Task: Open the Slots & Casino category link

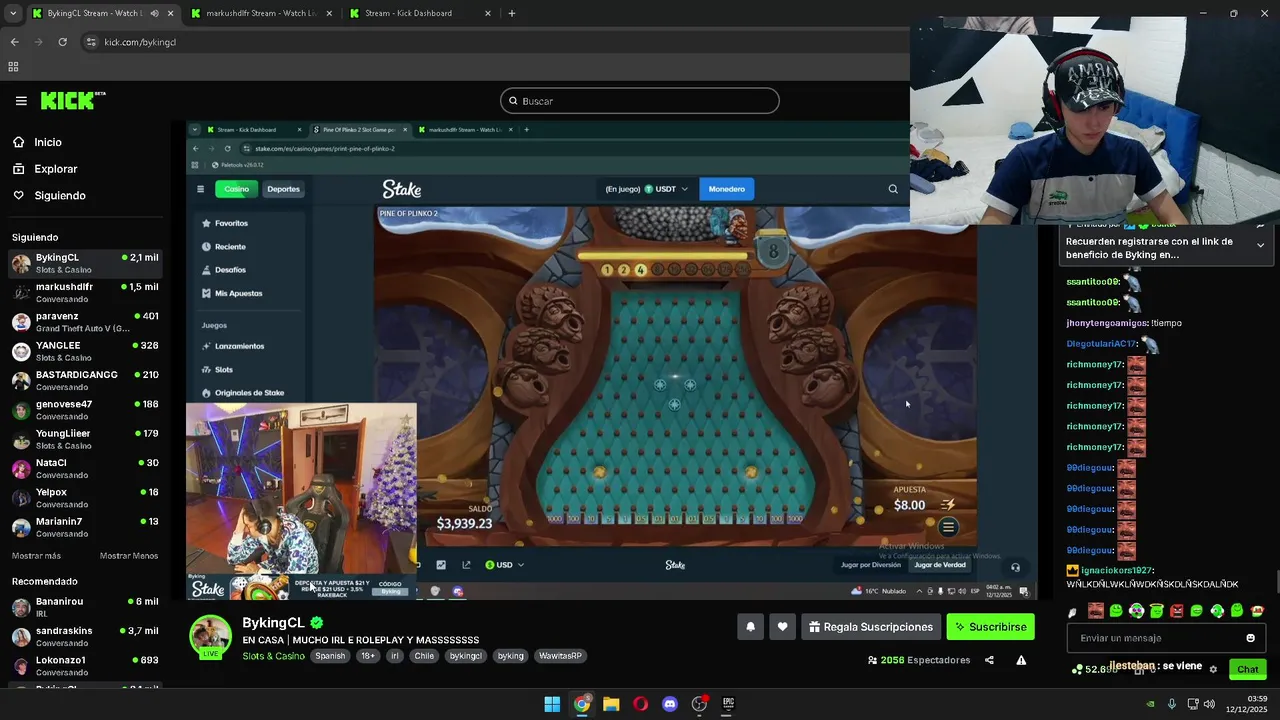Action: pyautogui.click(x=273, y=656)
